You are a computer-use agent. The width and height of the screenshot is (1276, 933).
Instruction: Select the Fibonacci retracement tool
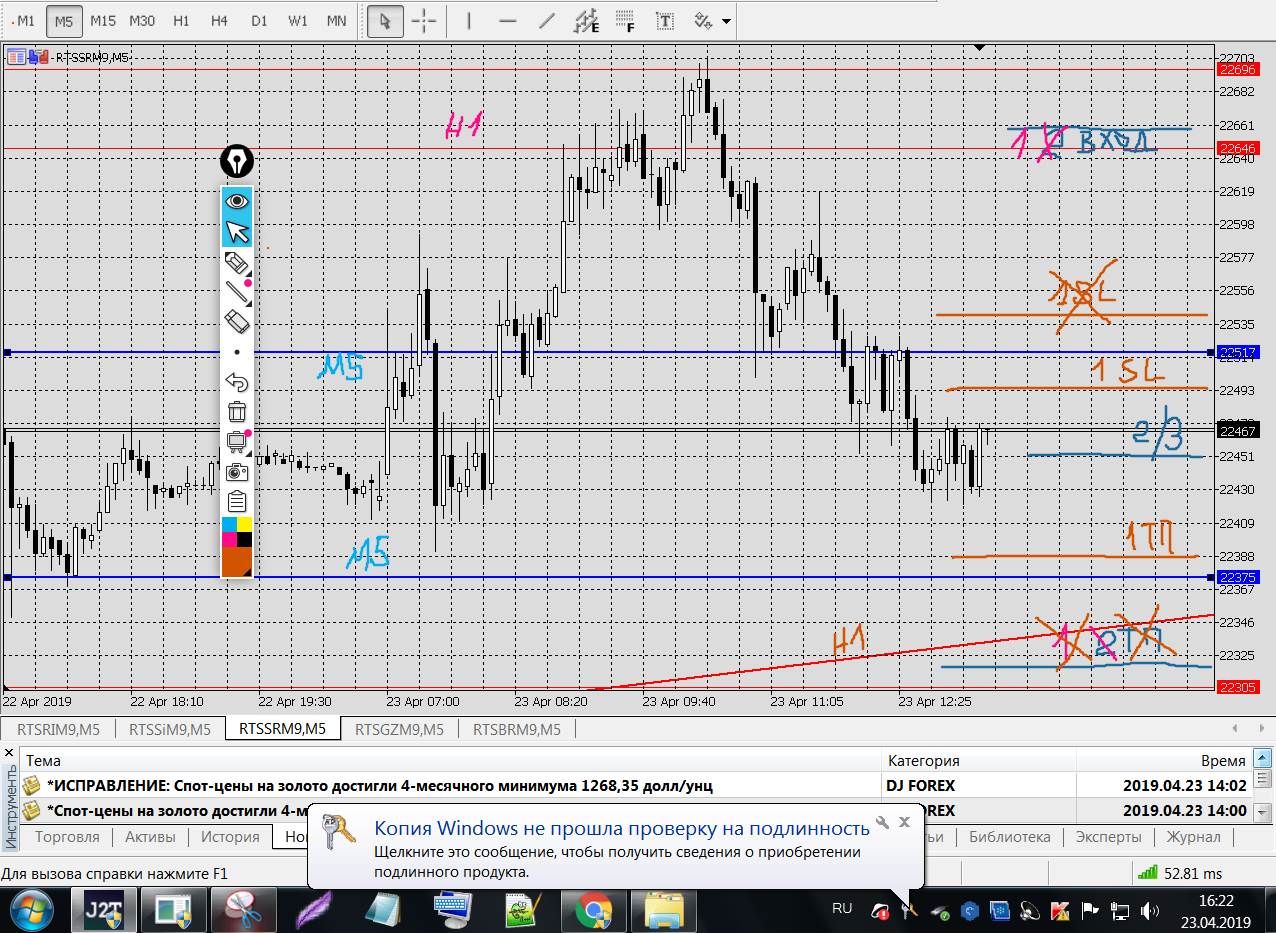tap(625, 20)
